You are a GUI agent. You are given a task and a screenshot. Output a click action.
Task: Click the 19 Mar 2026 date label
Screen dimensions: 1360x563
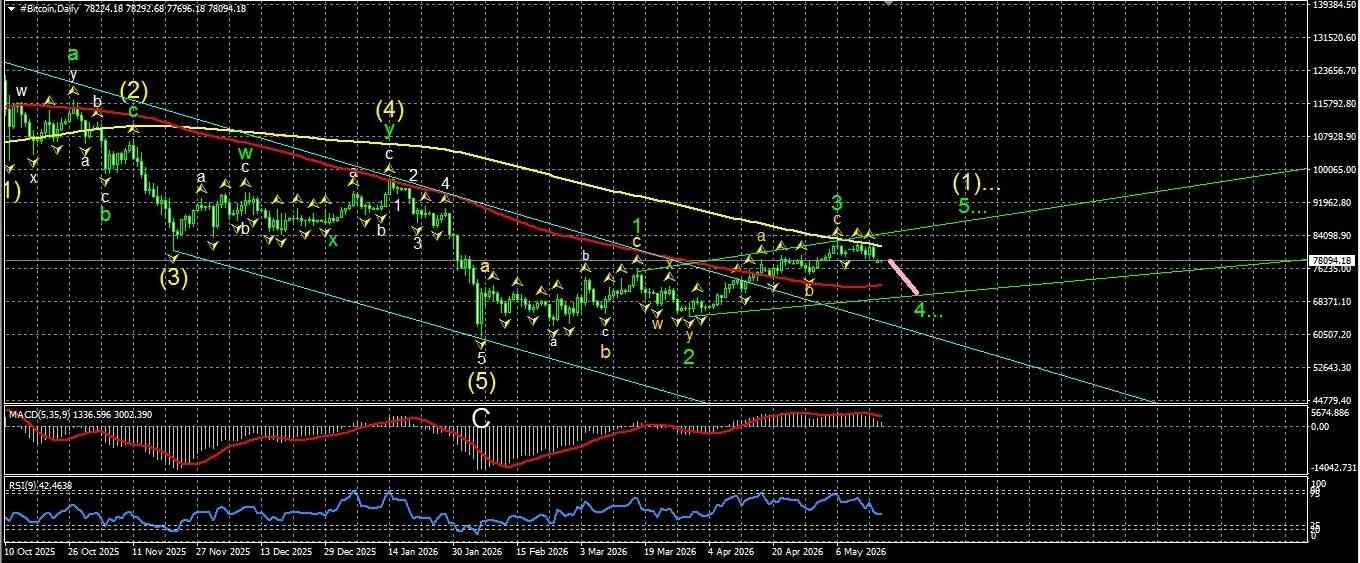click(x=670, y=551)
